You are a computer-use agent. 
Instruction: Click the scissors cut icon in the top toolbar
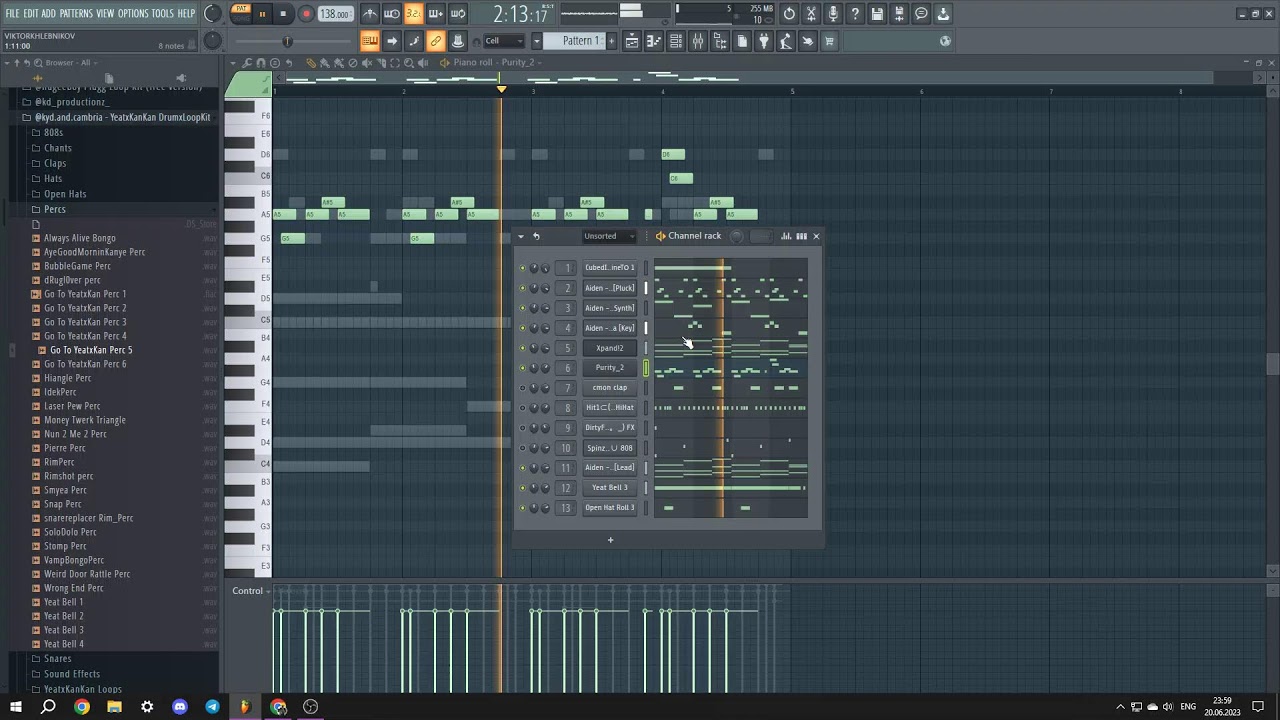pyautogui.click(x=811, y=14)
